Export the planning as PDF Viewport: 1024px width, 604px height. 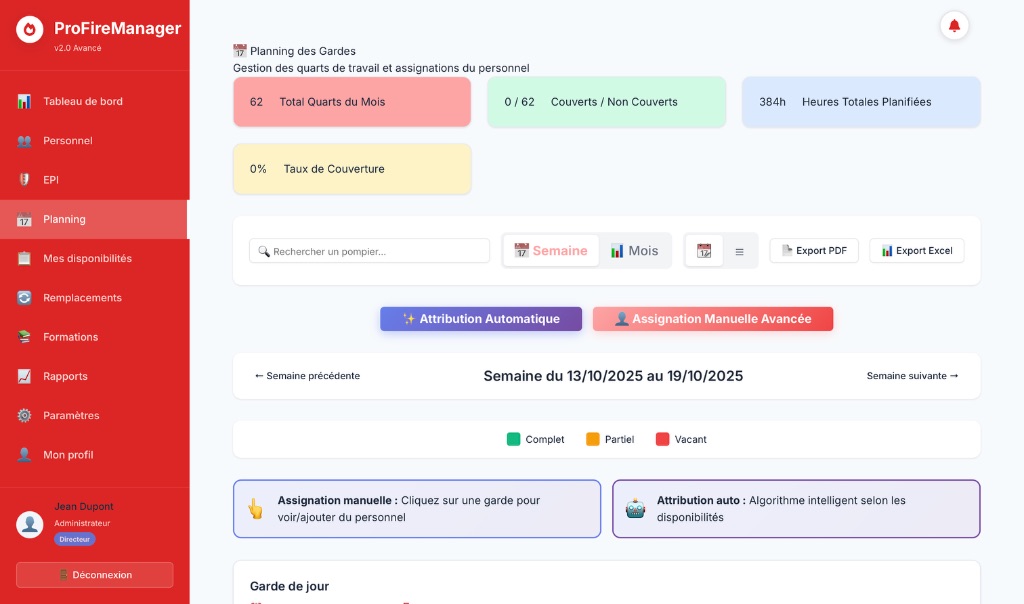pyautogui.click(x=813, y=250)
